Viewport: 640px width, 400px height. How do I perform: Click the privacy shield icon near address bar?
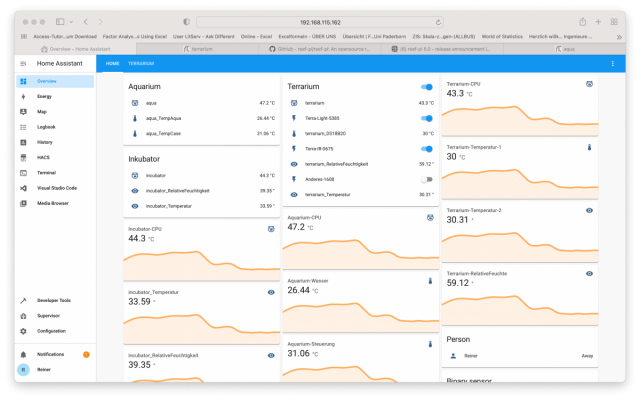[187, 22]
